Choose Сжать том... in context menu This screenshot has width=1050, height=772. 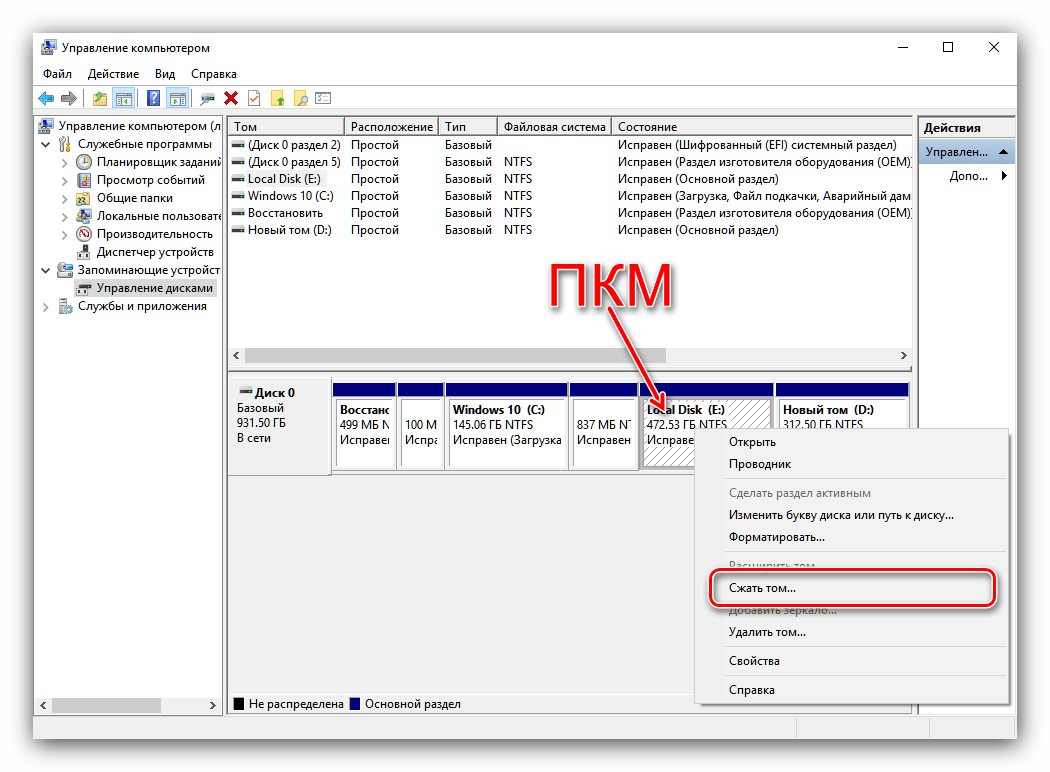pos(762,589)
